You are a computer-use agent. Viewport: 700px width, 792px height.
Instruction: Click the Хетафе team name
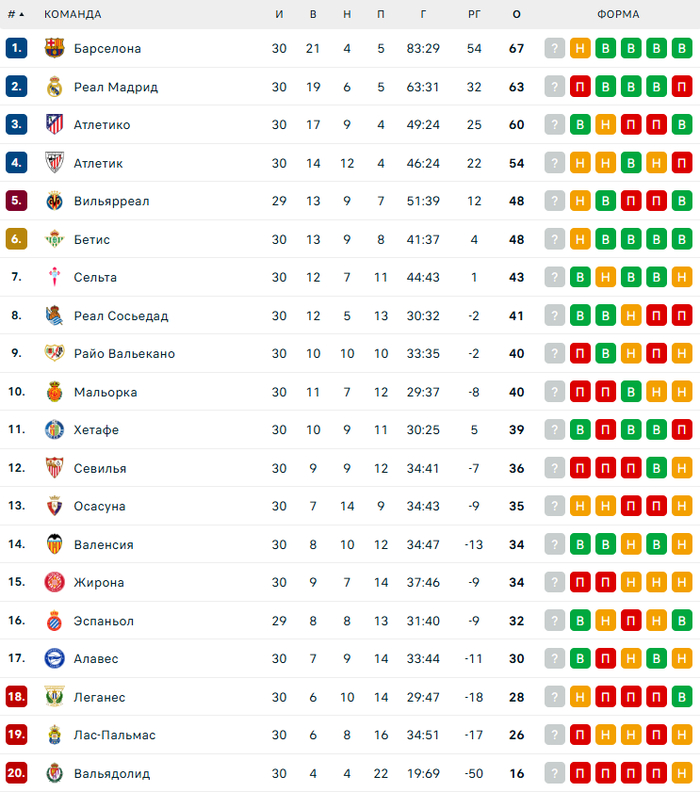(96, 430)
